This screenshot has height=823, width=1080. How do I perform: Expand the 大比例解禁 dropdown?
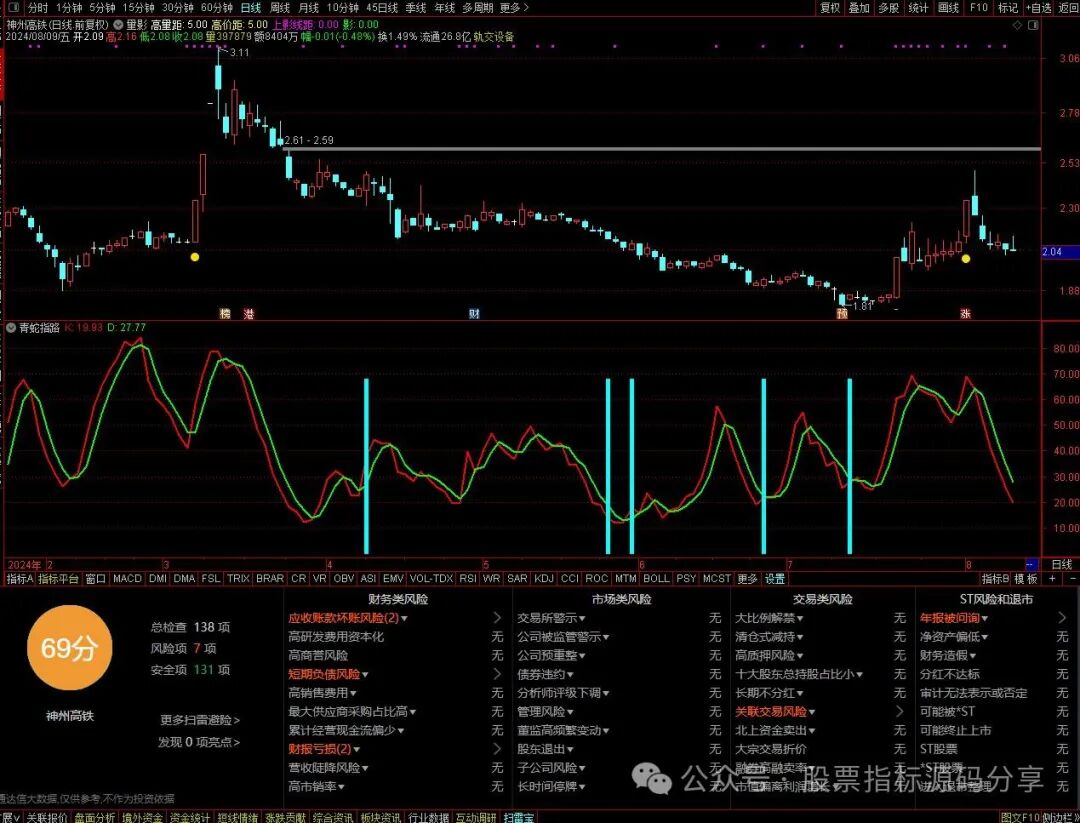tap(800, 619)
